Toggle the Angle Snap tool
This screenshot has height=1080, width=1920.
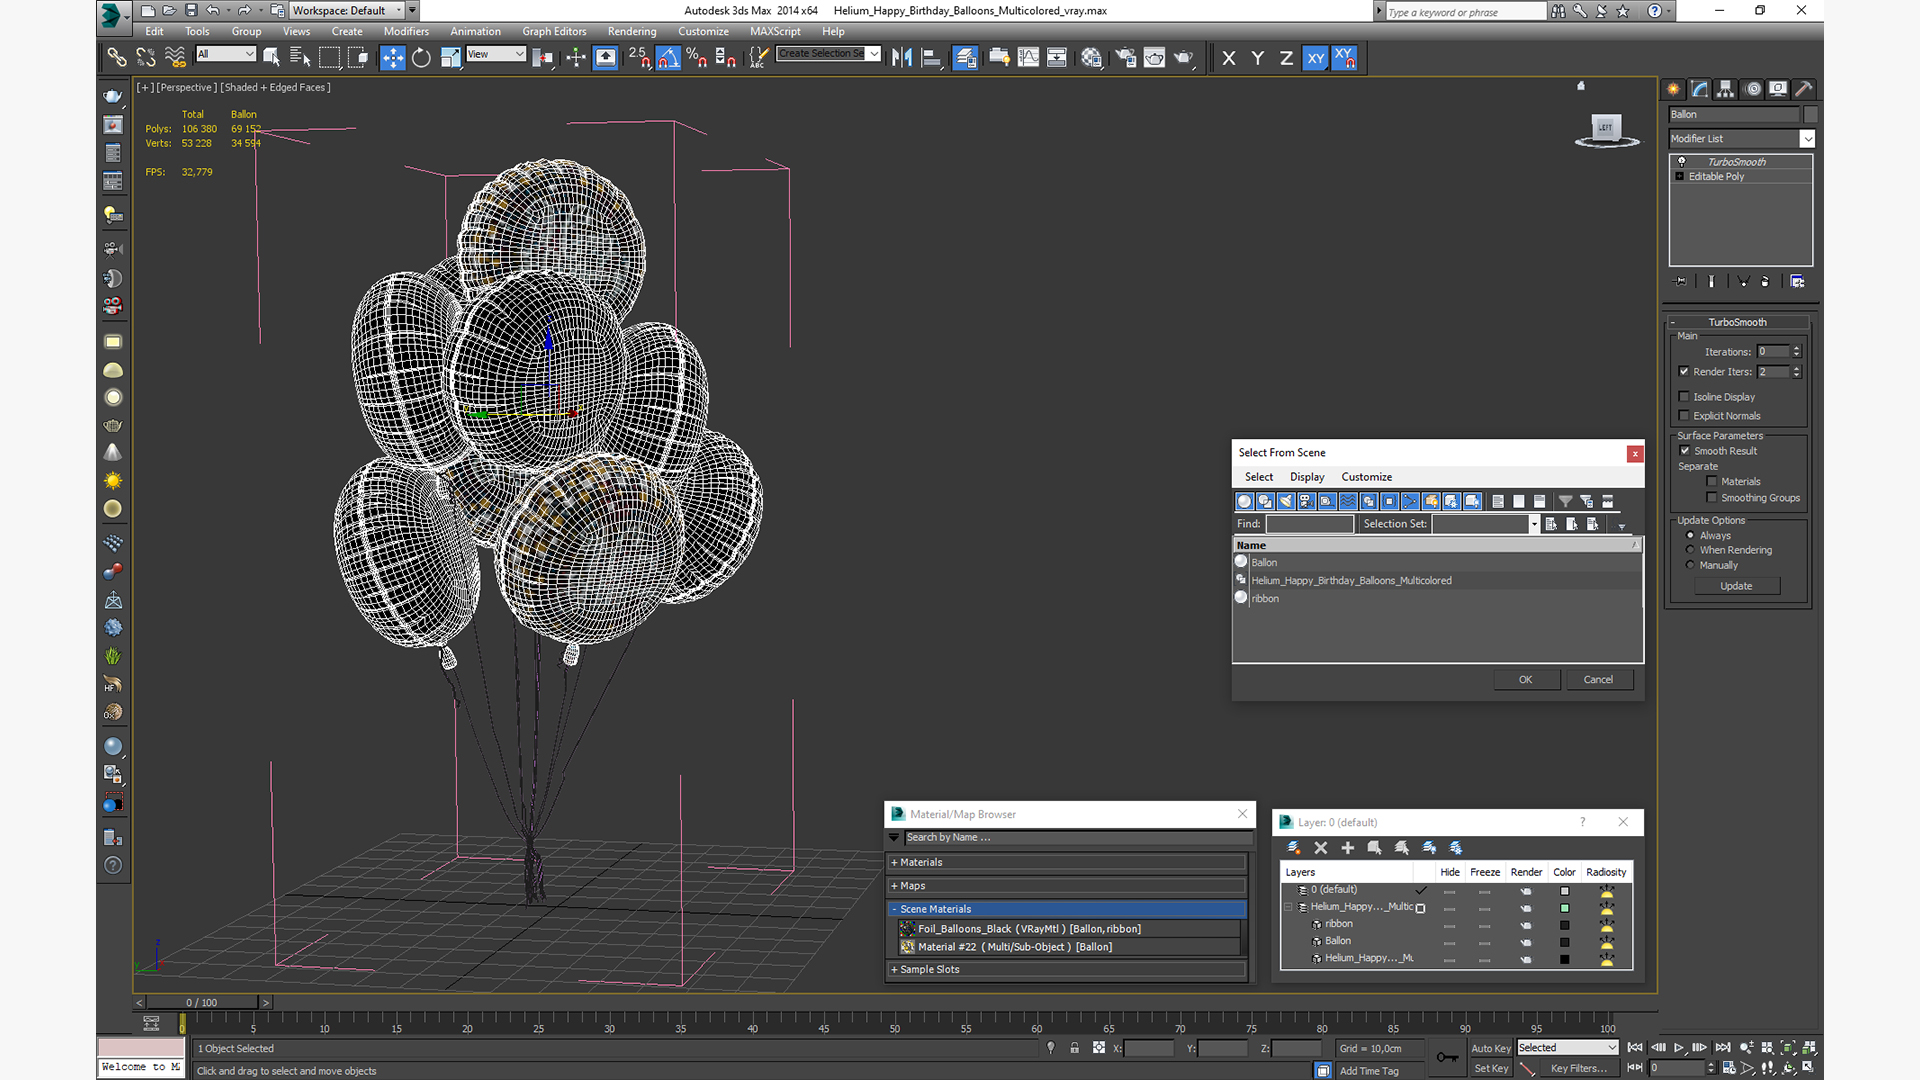point(668,58)
